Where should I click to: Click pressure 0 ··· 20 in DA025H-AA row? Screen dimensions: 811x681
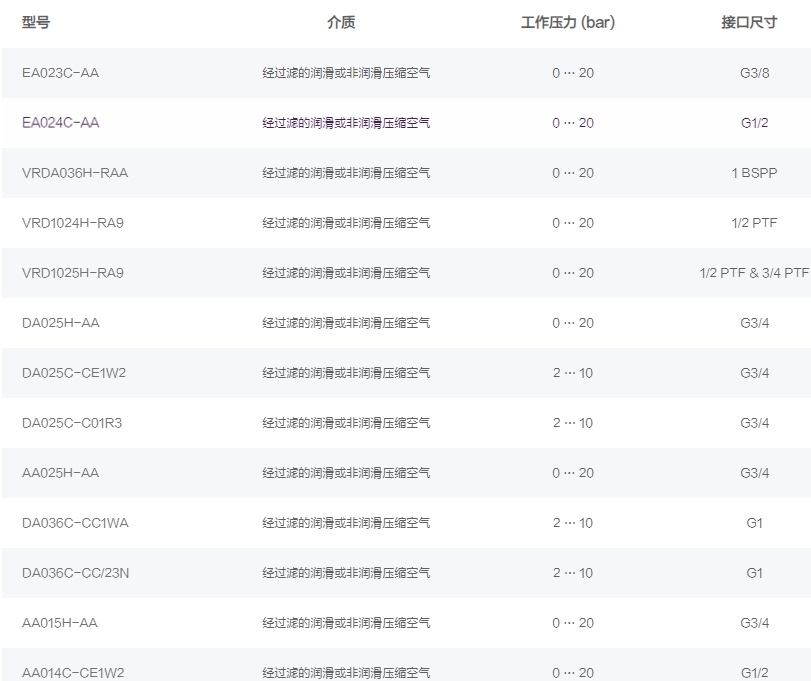click(x=573, y=323)
